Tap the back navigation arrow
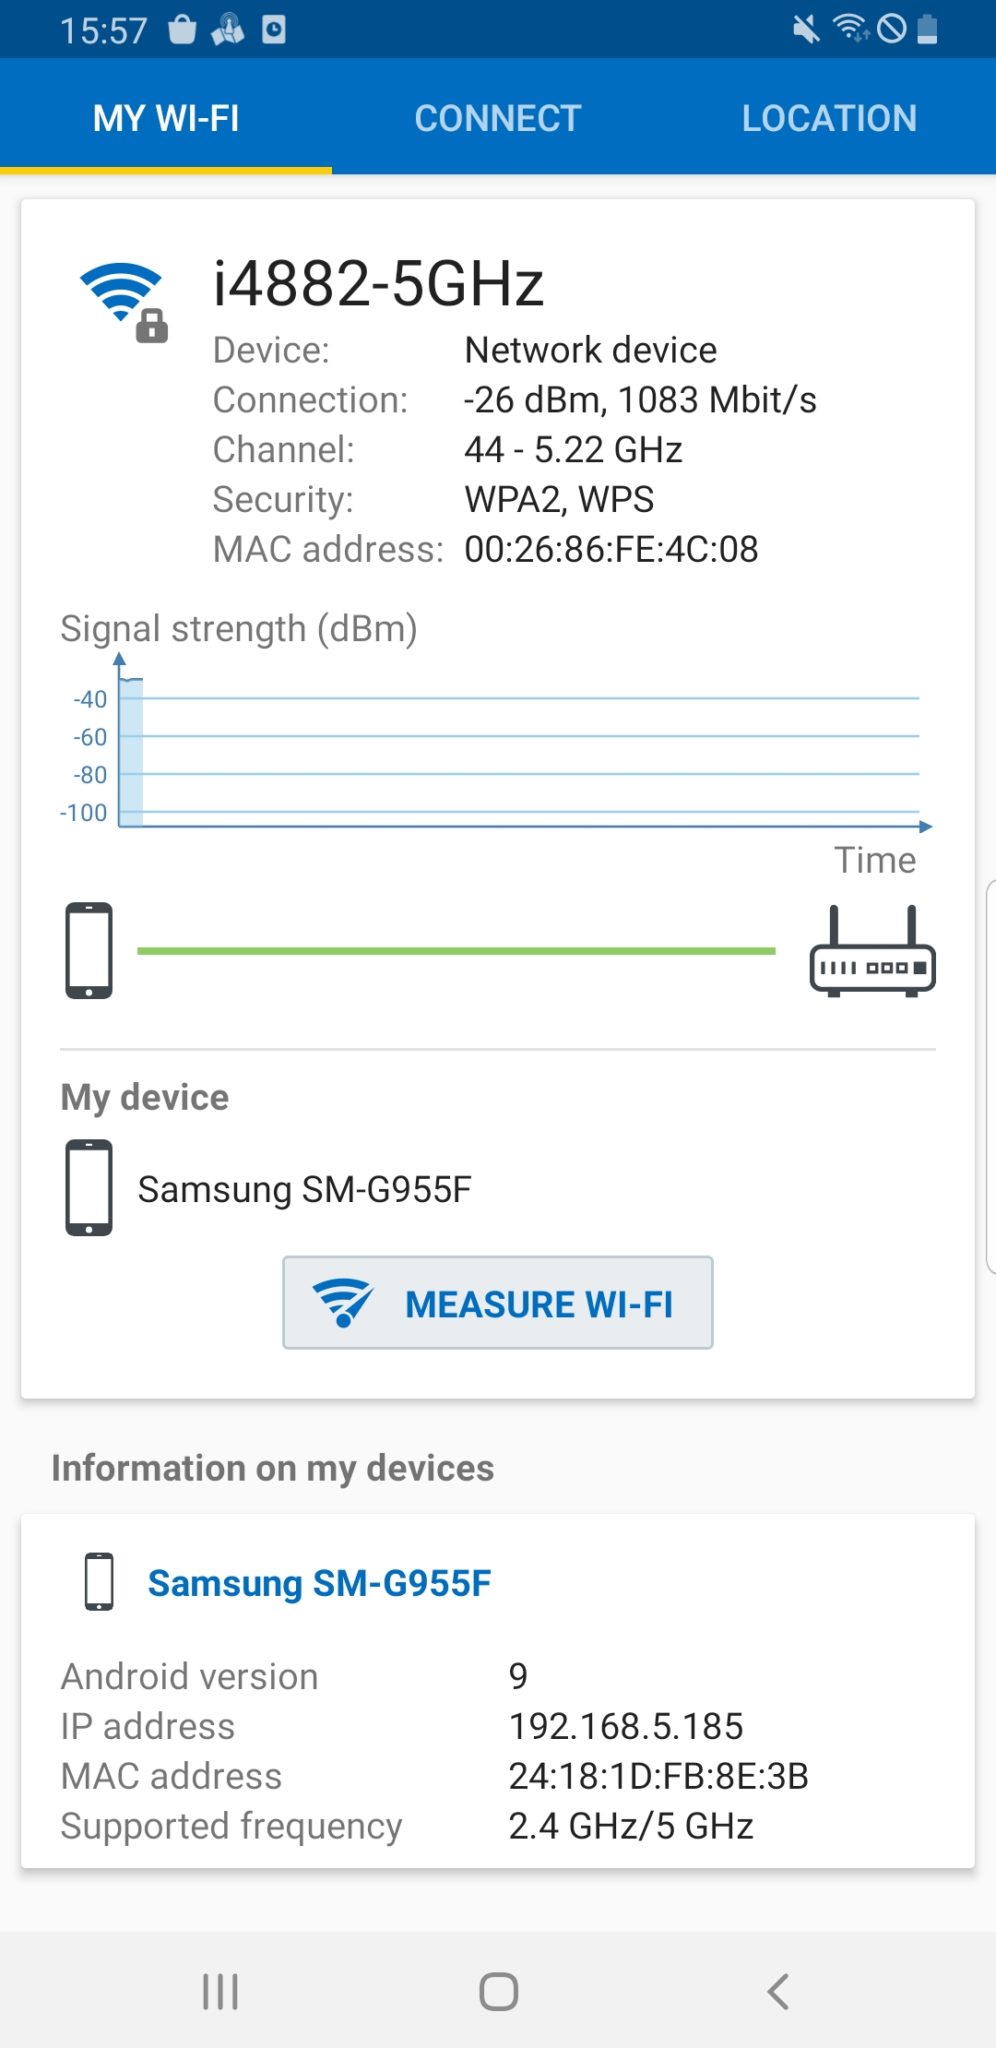The height and width of the screenshot is (2048, 996). click(779, 1990)
